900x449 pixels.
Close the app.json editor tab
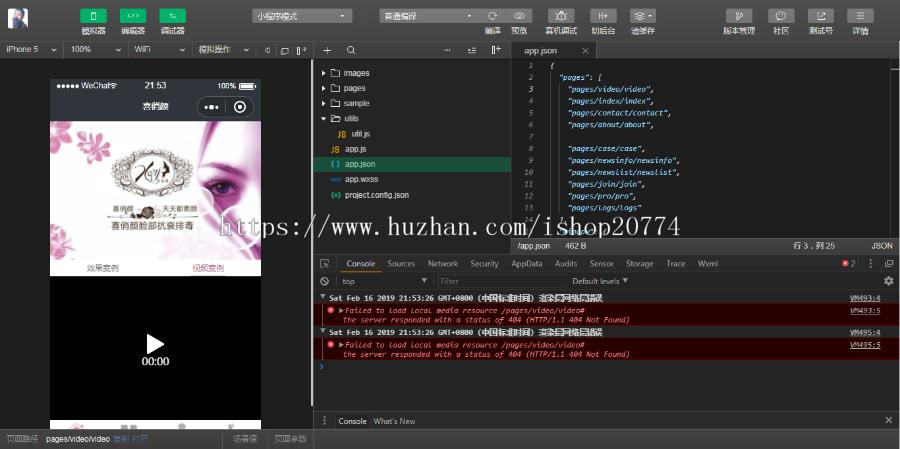point(585,51)
